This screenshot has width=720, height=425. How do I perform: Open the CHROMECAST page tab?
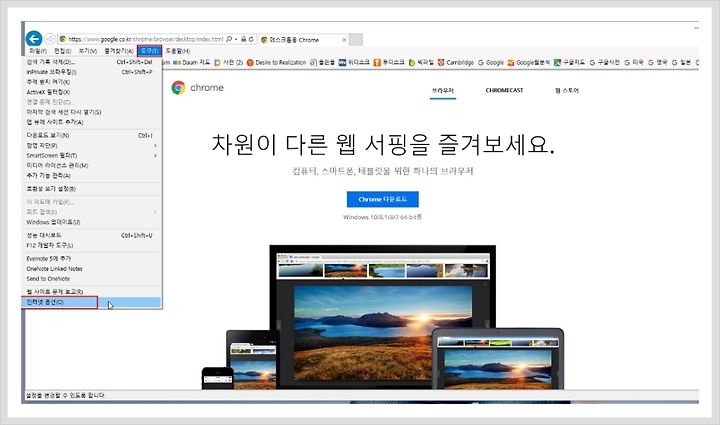[504, 90]
